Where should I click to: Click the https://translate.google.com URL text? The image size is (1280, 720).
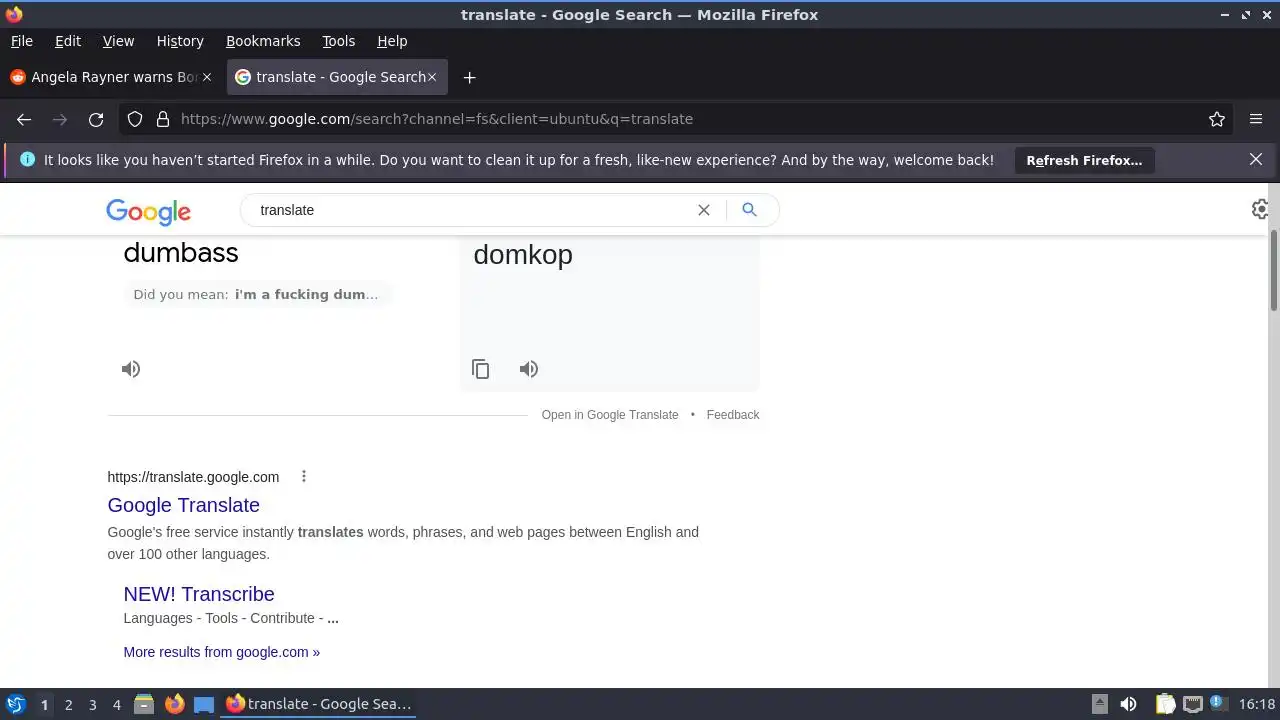[x=193, y=477]
